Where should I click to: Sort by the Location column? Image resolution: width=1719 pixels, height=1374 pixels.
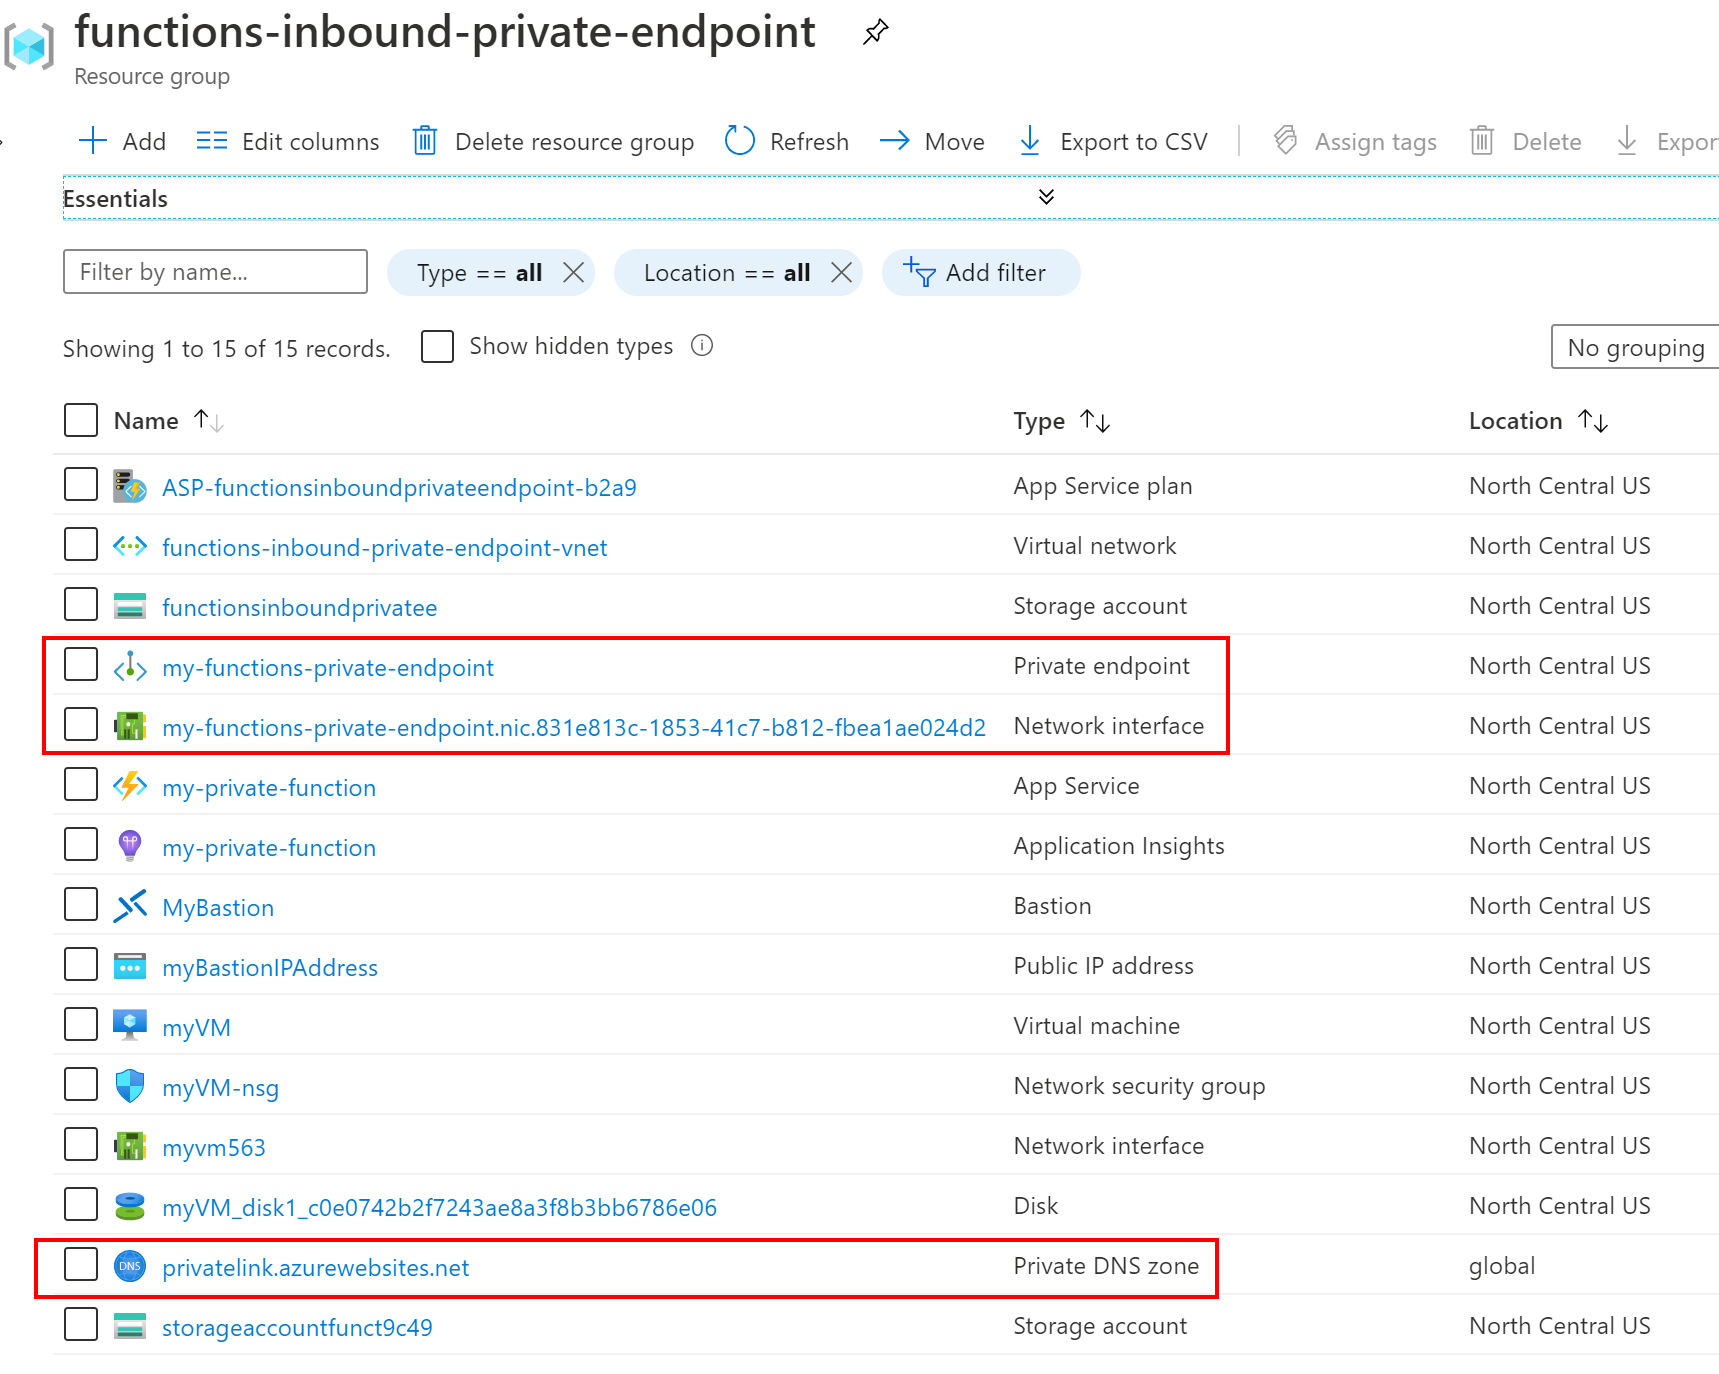[x=1538, y=421]
